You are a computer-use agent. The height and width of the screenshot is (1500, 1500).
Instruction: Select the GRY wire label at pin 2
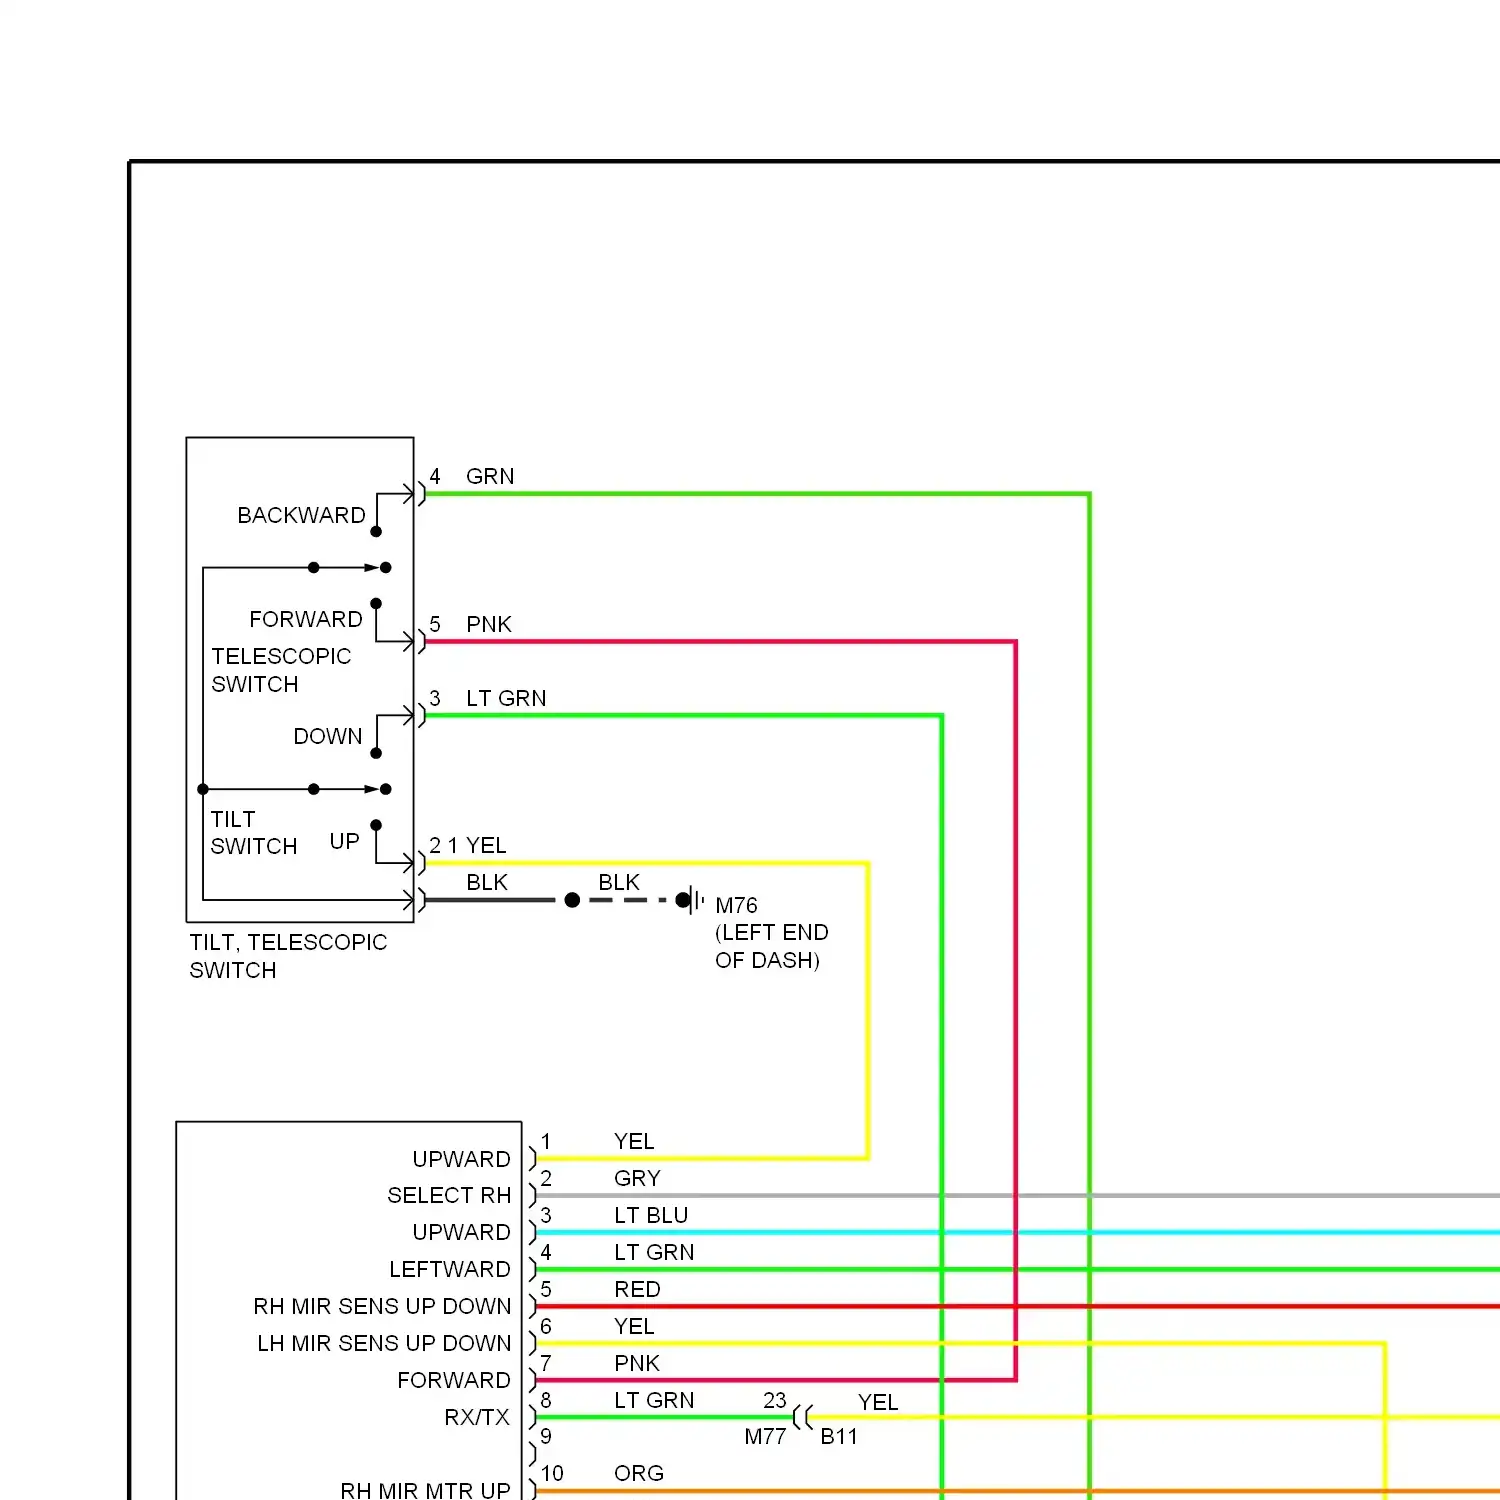637,1178
